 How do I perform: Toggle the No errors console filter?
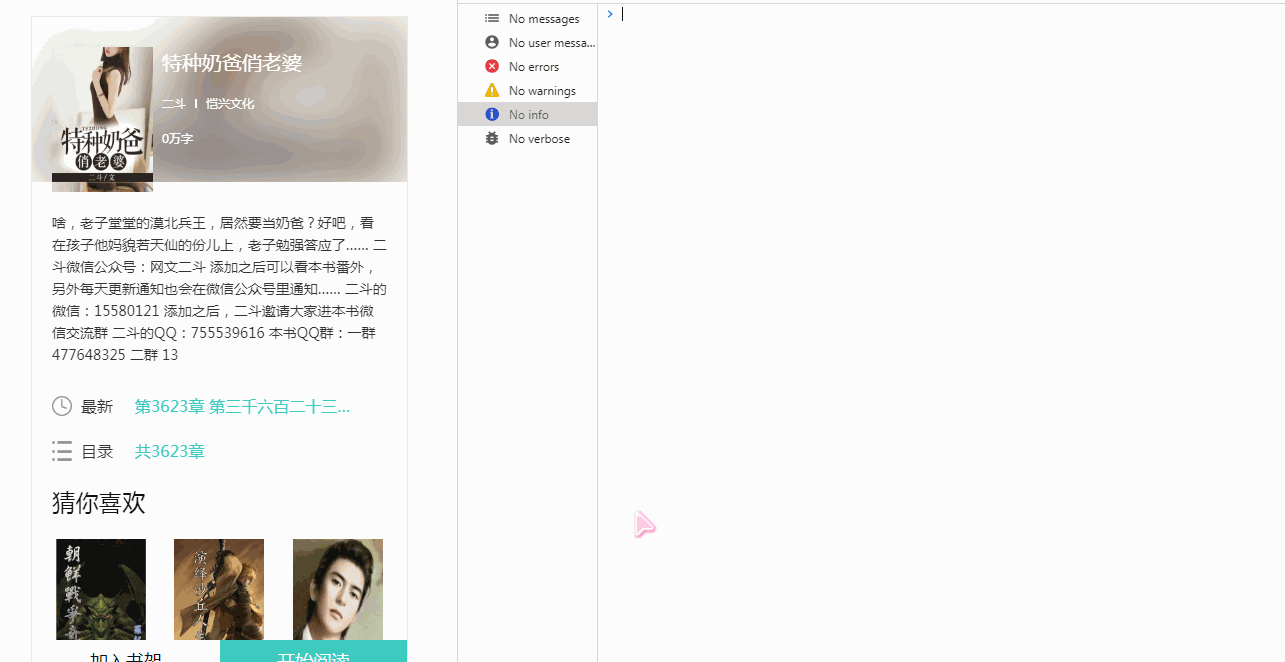click(x=535, y=66)
